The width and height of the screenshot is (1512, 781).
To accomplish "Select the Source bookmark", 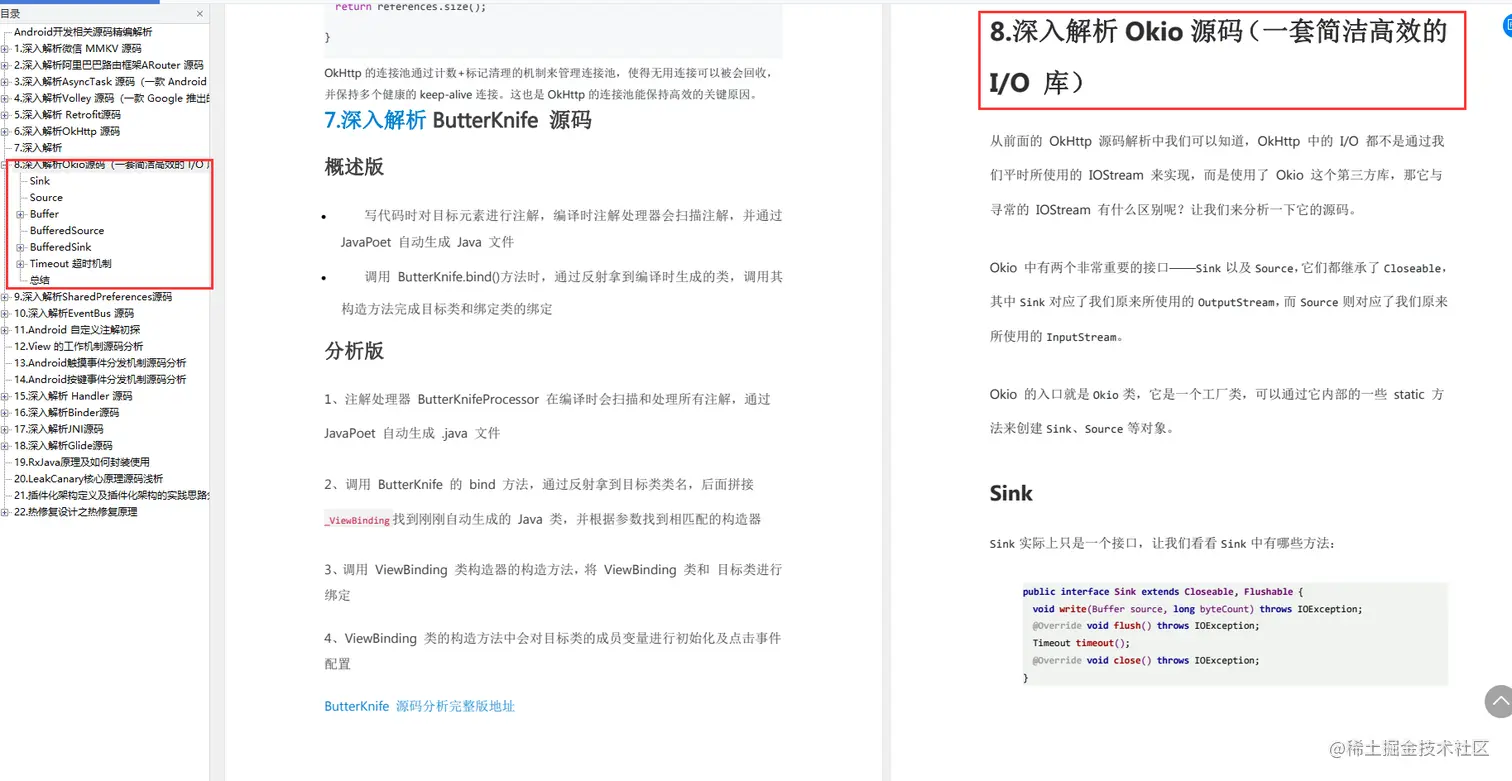I will click(44, 197).
